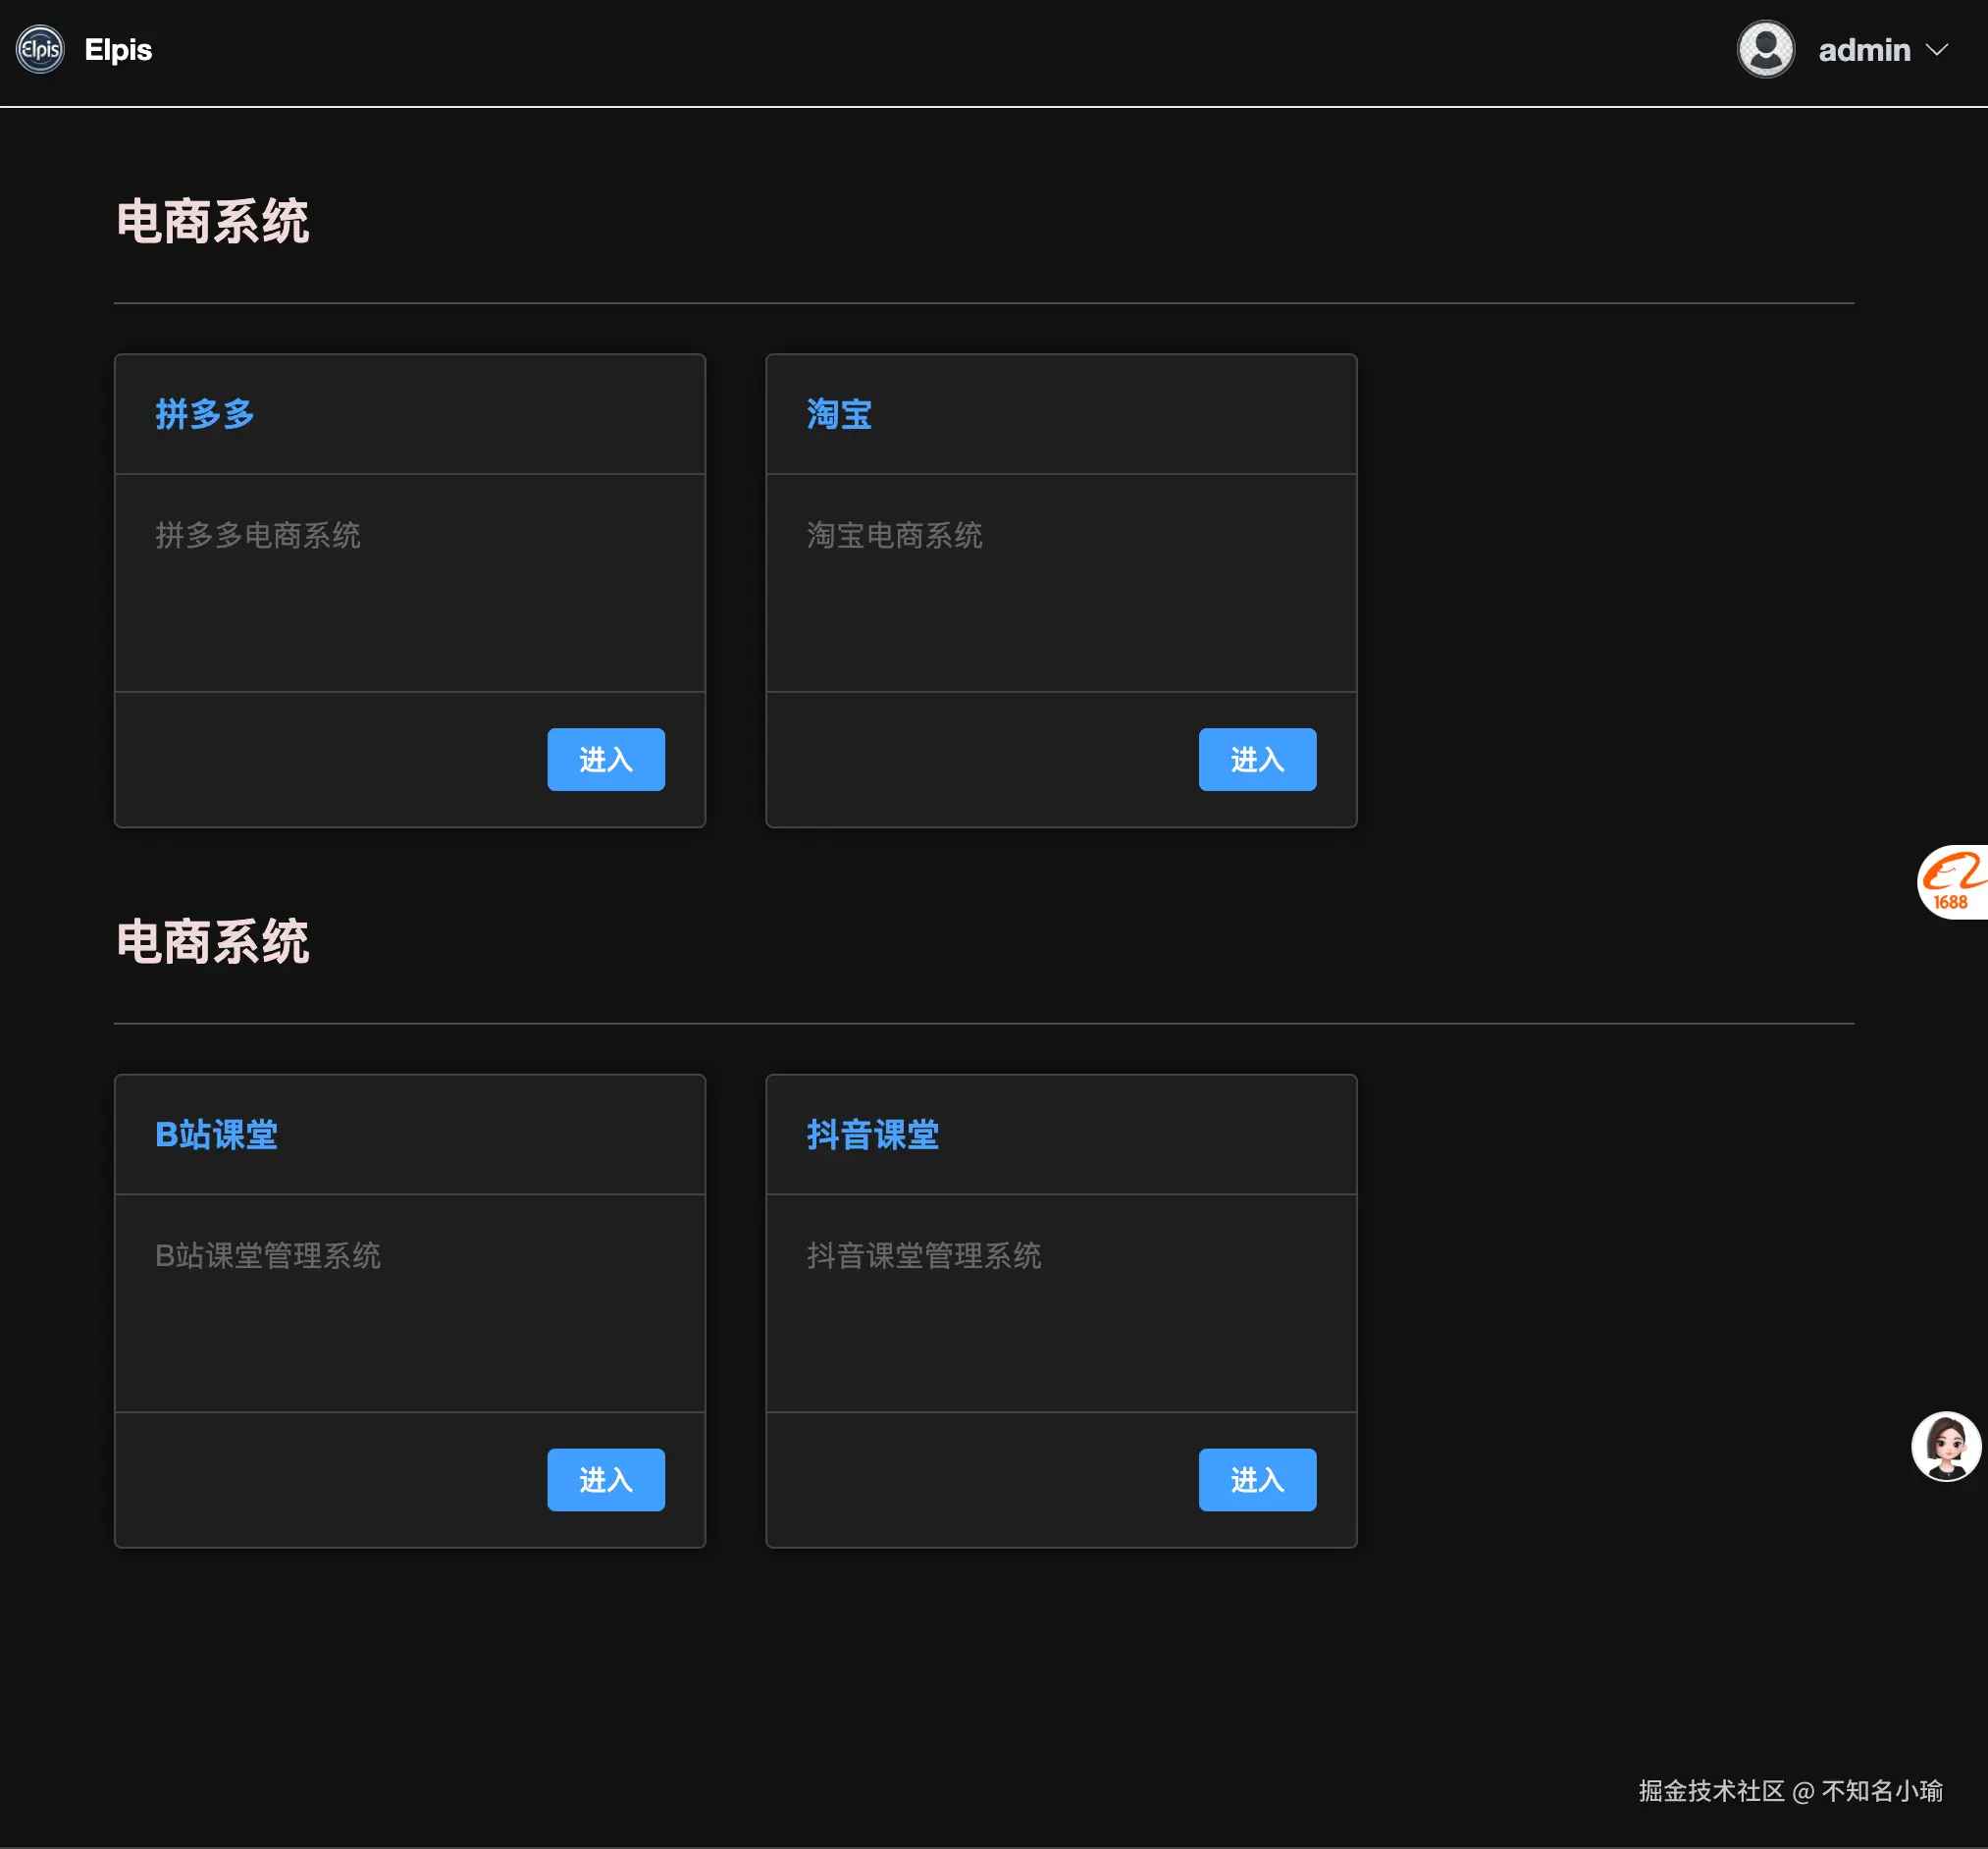Viewport: 1988px width, 1849px height.
Task: Click the assistant avatar floating icon
Action: 1945,1446
